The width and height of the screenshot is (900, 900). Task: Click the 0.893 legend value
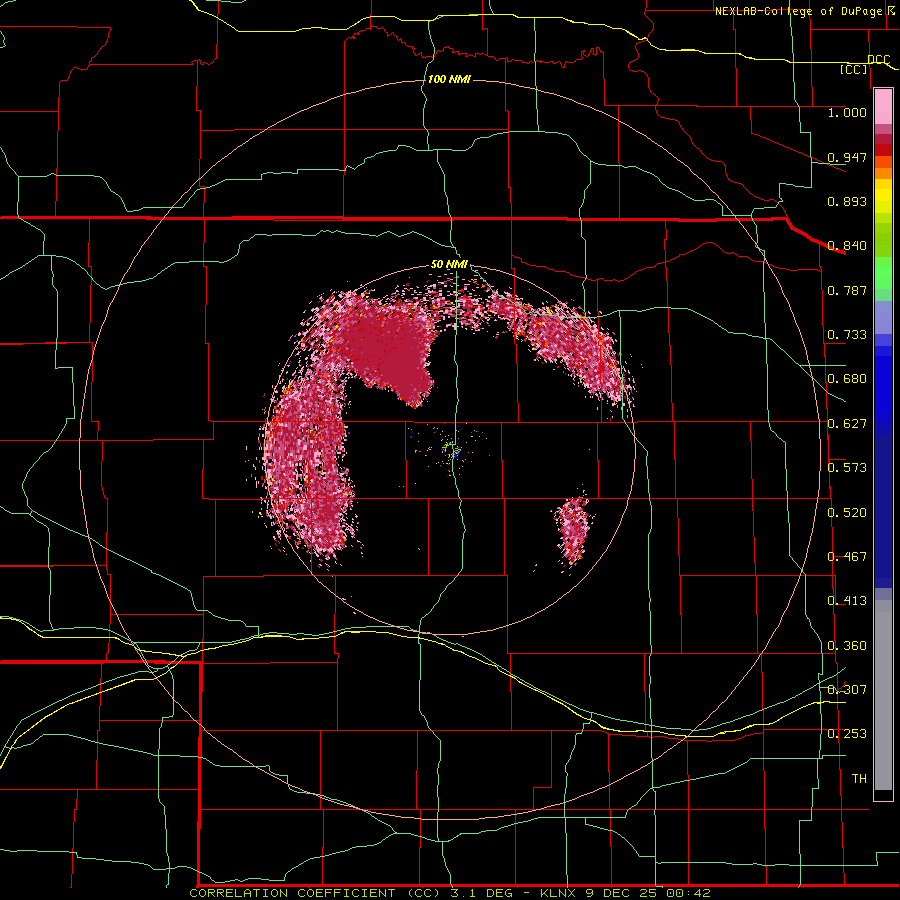847,201
